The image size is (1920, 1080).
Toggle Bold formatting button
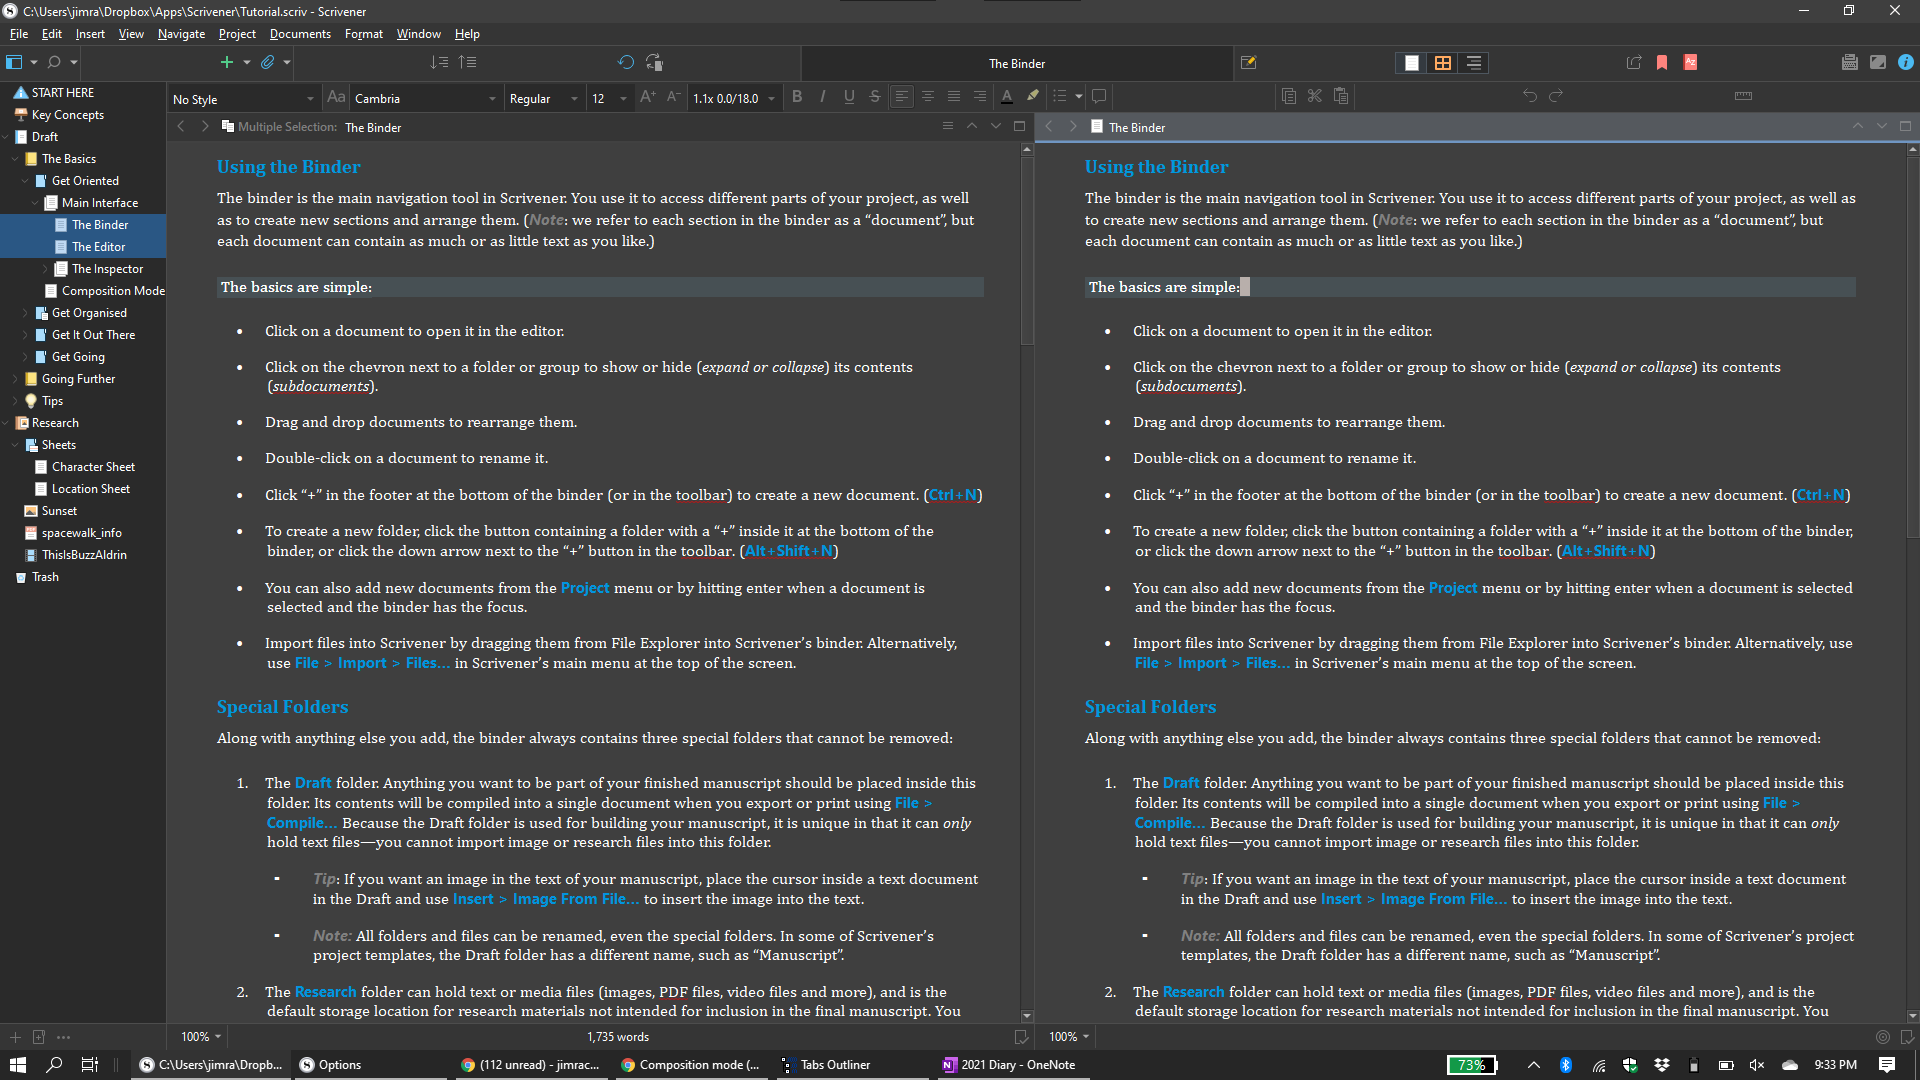(797, 97)
